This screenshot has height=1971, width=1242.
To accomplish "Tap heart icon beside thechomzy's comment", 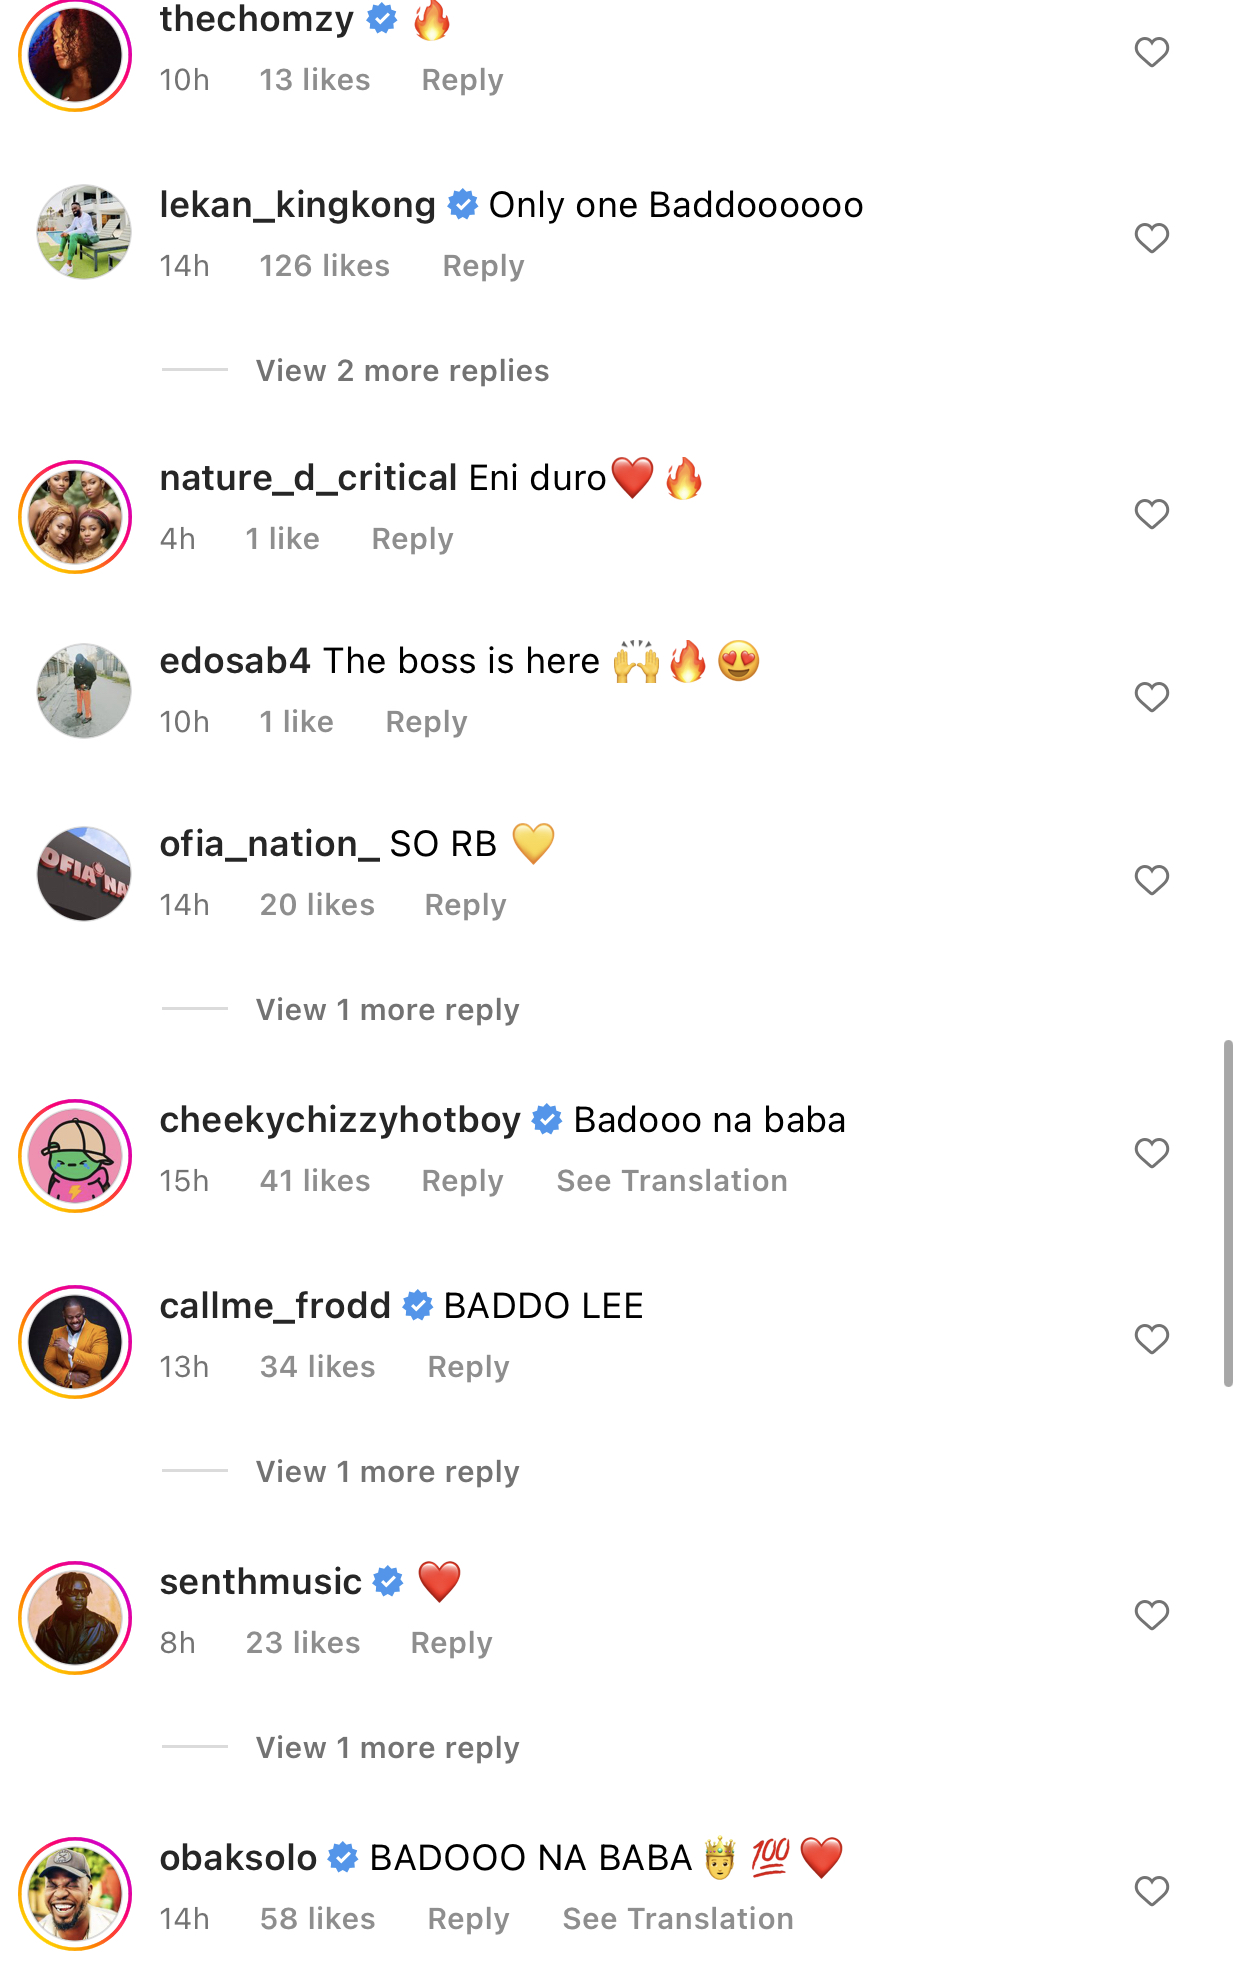I will [x=1151, y=52].
